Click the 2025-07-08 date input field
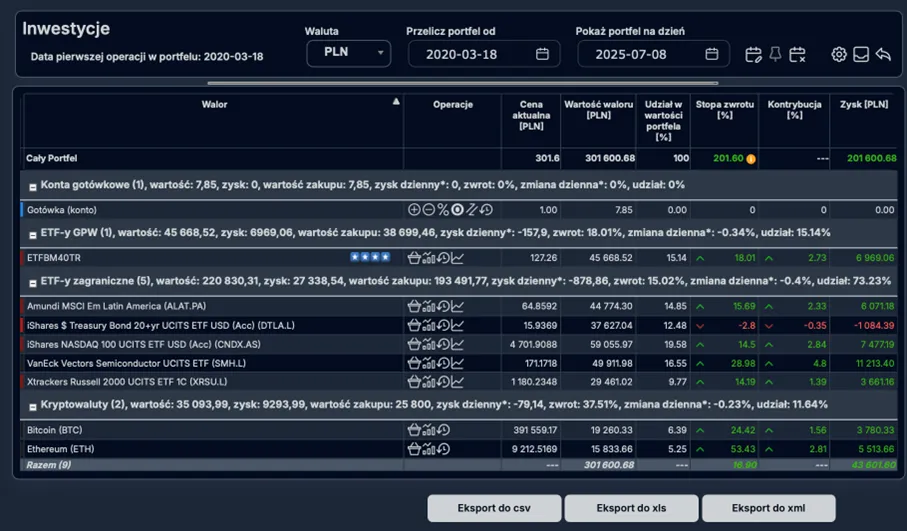This screenshot has height=531, width=907. [653, 54]
